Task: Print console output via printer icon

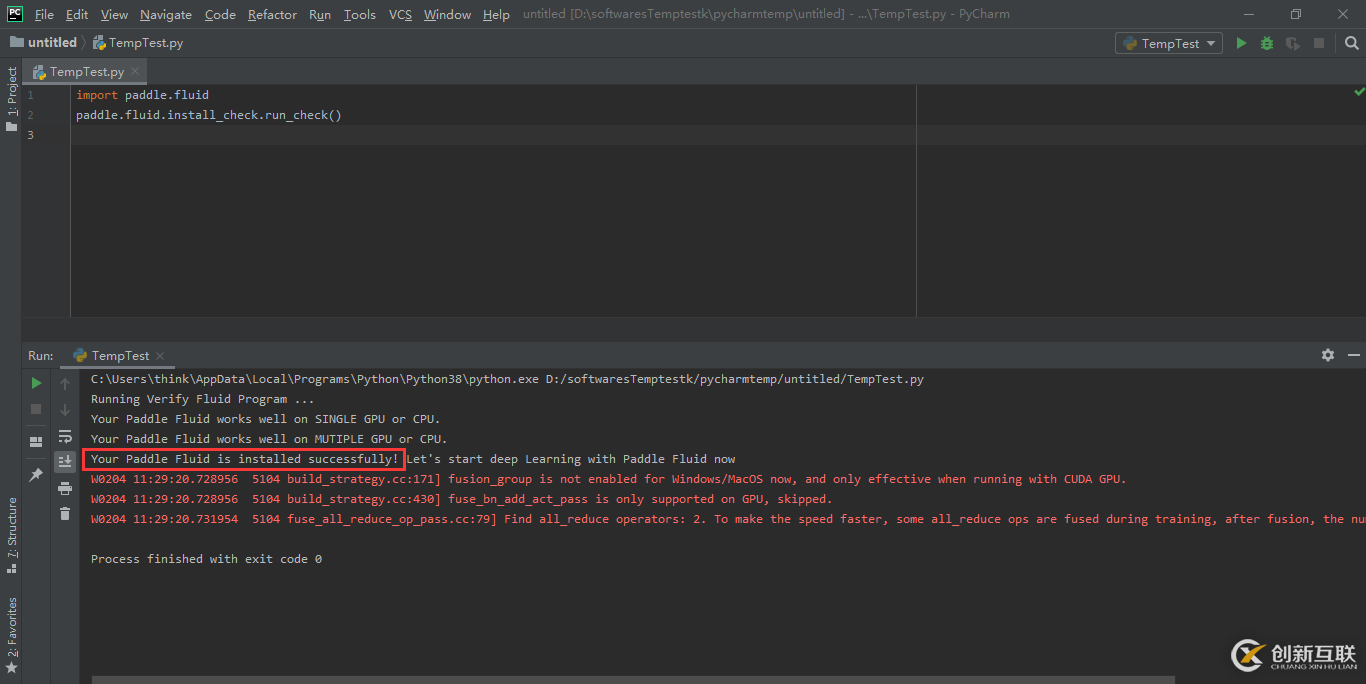Action: [65, 488]
